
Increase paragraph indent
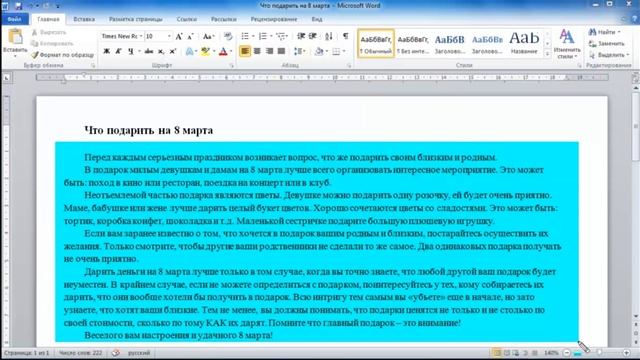[x=313, y=36]
